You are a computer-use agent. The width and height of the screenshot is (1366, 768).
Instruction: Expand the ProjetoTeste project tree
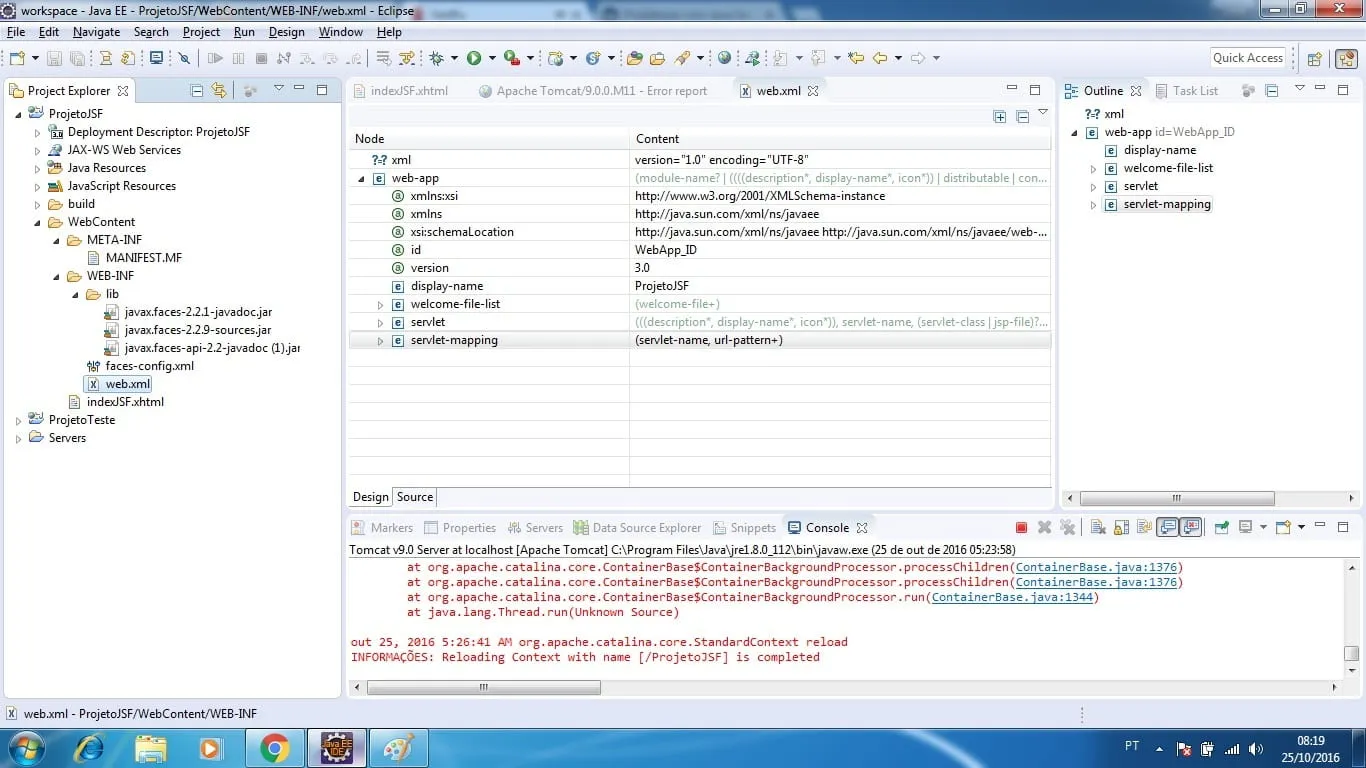pos(18,421)
